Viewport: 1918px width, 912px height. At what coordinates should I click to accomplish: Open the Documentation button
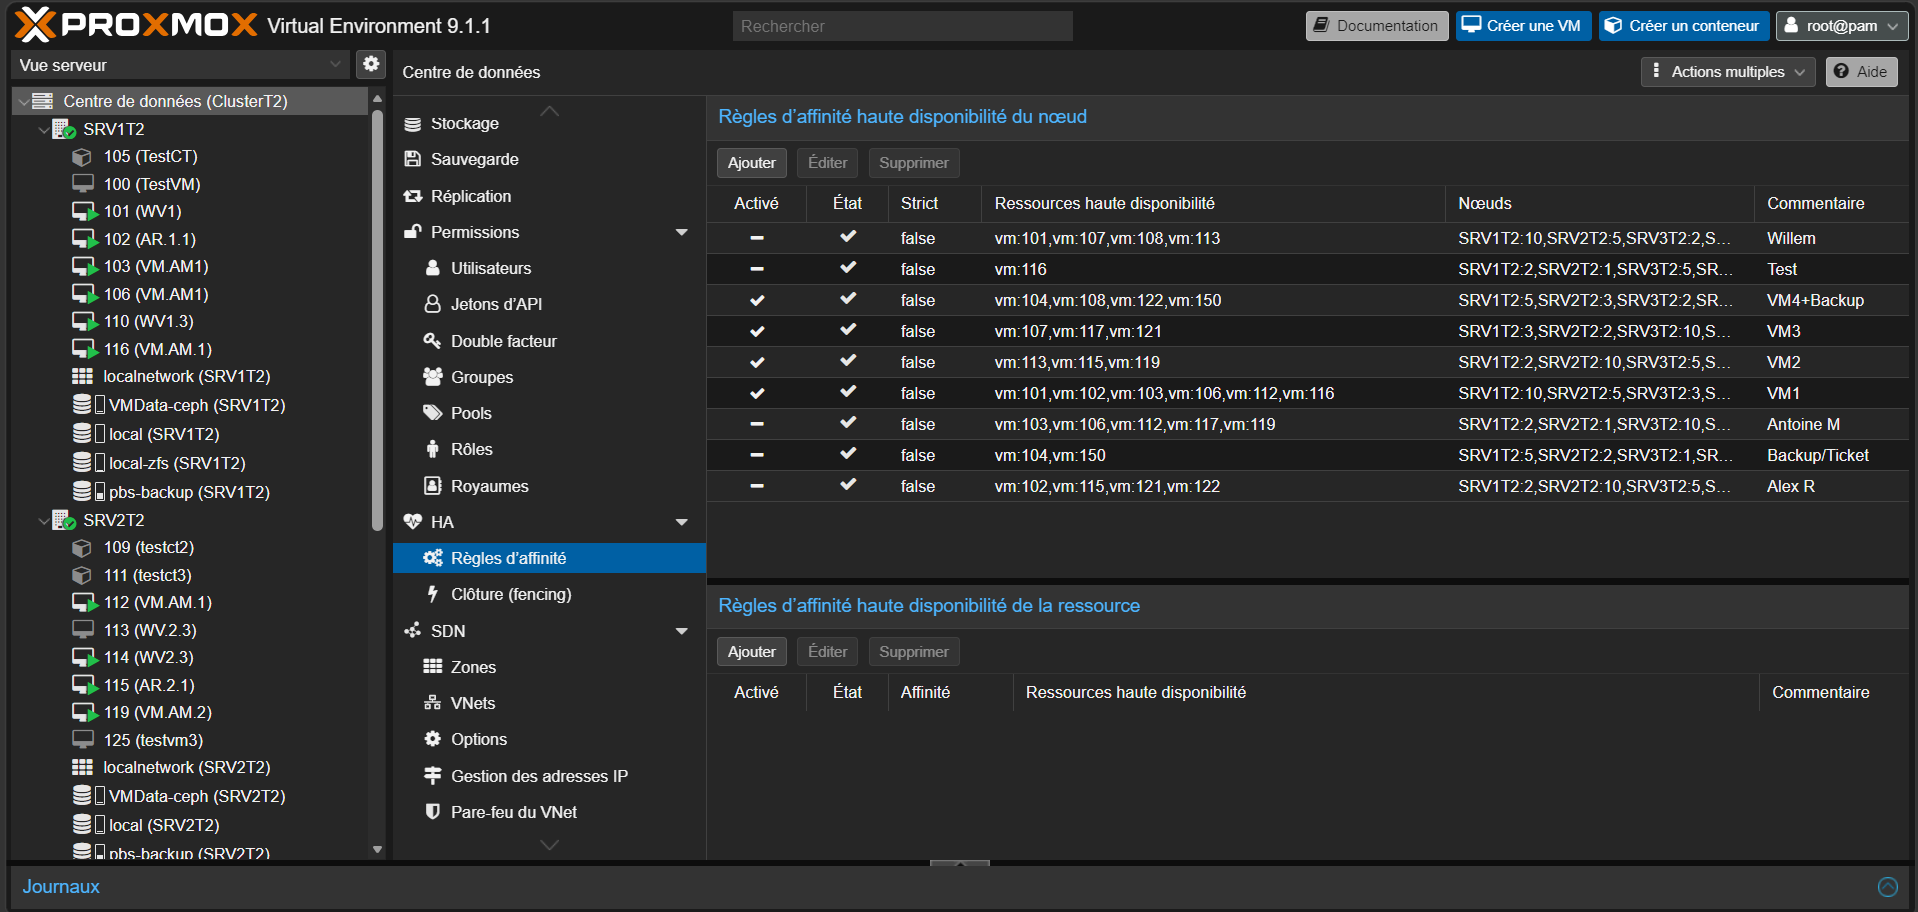[1376, 26]
